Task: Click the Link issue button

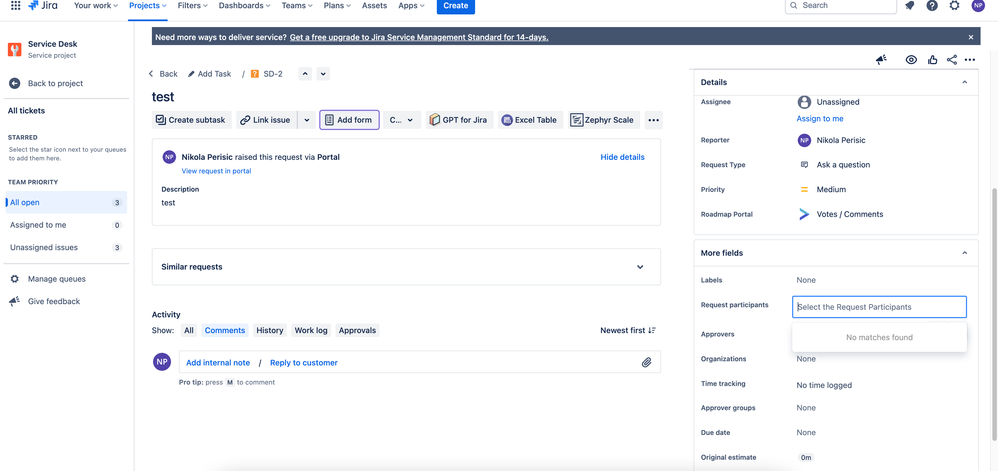Action: pyautogui.click(x=266, y=120)
